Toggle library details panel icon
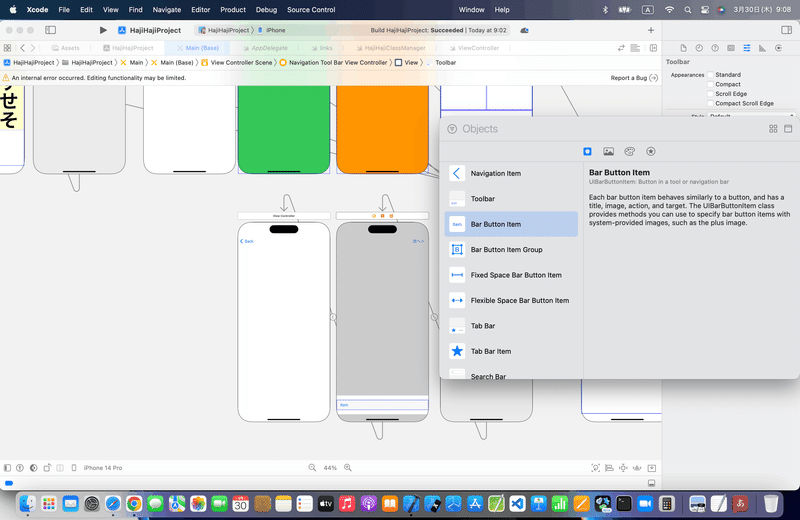The width and height of the screenshot is (800, 520). click(788, 129)
